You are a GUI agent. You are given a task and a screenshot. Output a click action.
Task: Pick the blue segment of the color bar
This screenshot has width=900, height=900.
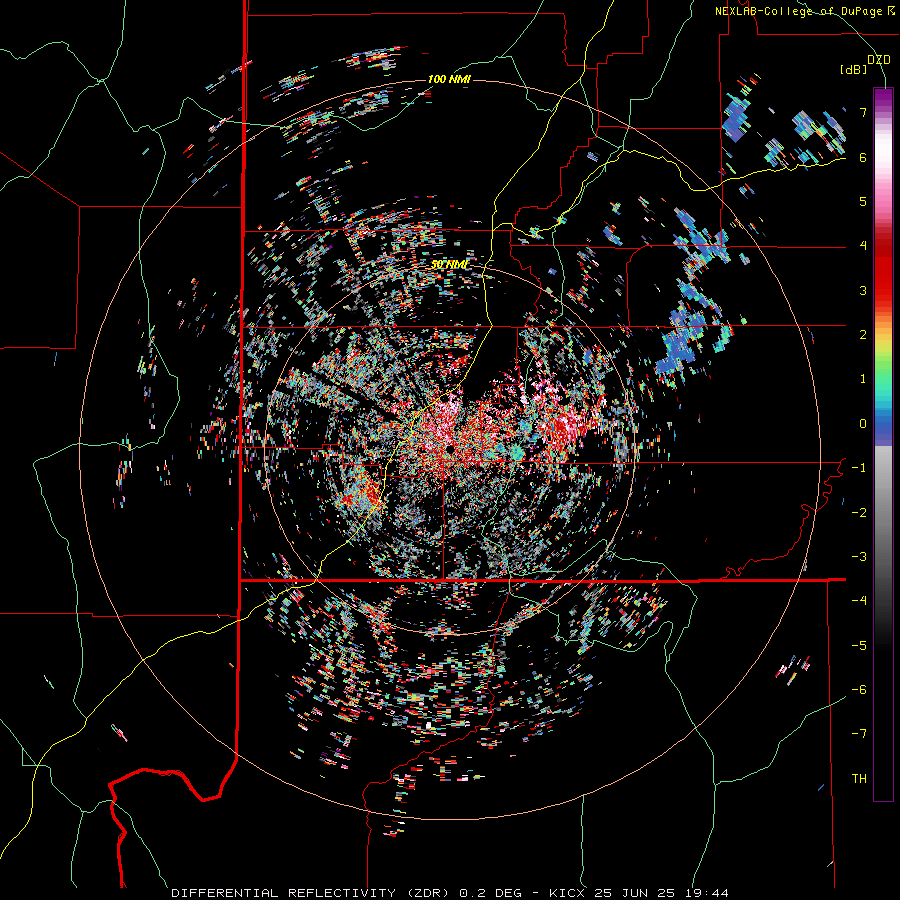pyautogui.click(x=883, y=428)
